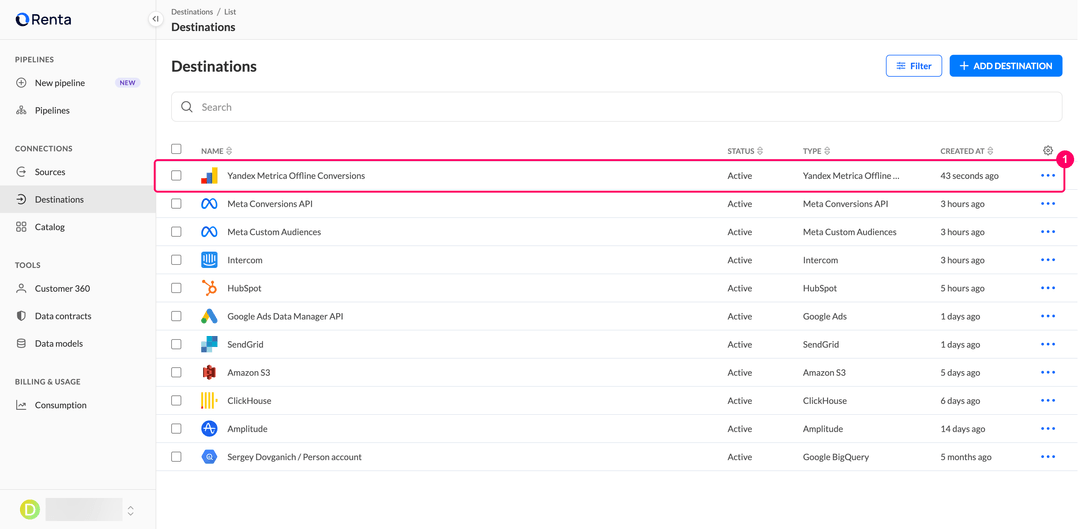
Task: Click the Meta Custom Audiences logo
Action: [209, 232]
